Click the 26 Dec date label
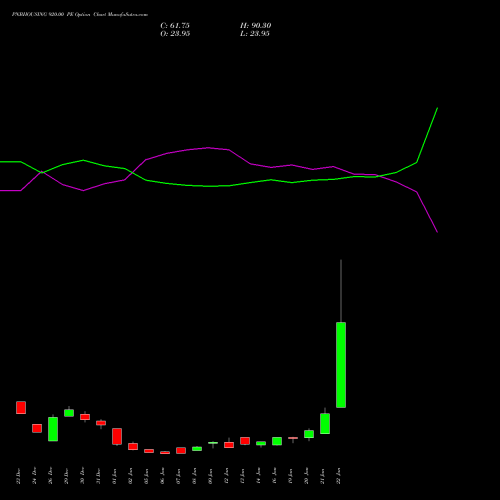Image resolution: width=500 pixels, height=500 pixels. pyautogui.click(x=50, y=476)
